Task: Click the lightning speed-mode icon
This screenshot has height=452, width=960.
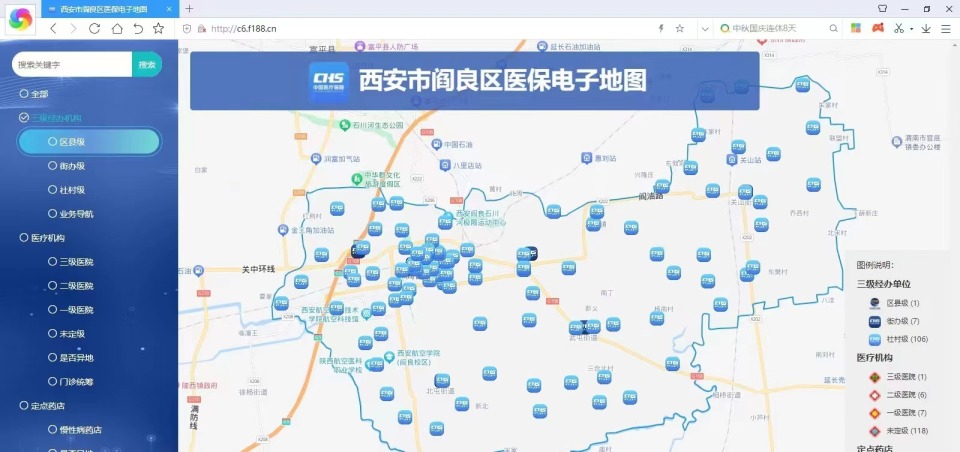Action: click(661, 28)
